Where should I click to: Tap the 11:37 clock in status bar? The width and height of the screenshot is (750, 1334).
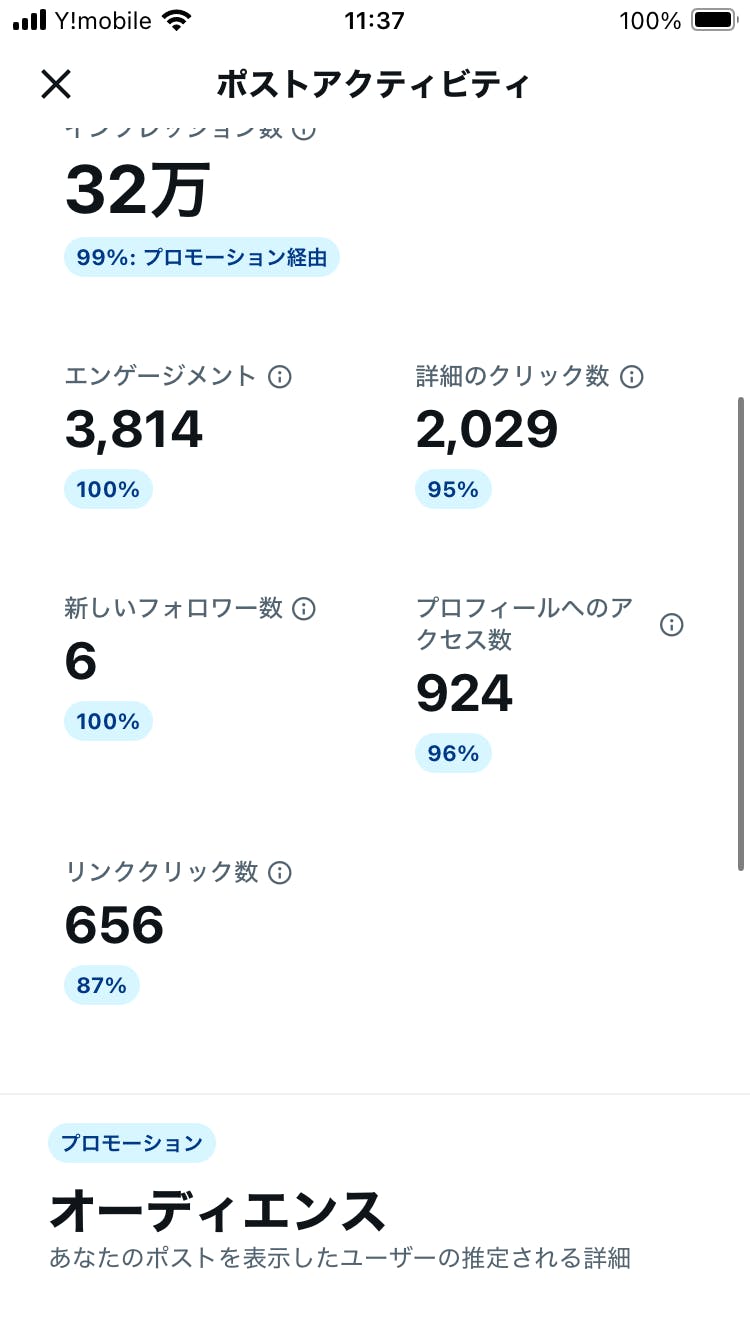point(374,21)
